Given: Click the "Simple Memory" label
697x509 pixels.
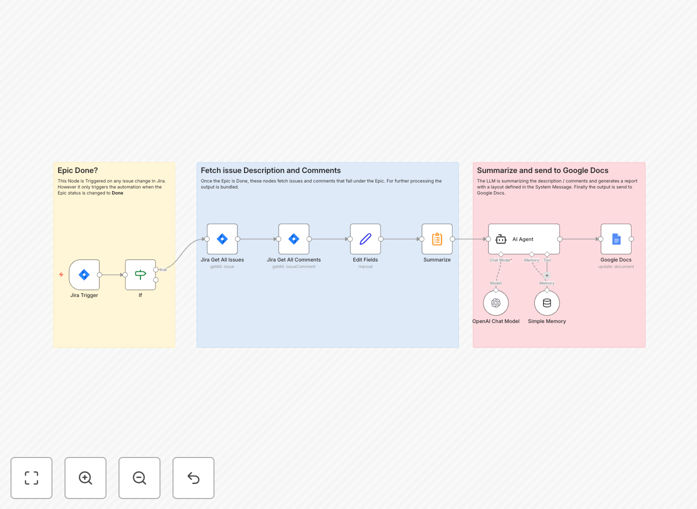Looking at the screenshot, I should tap(547, 321).
